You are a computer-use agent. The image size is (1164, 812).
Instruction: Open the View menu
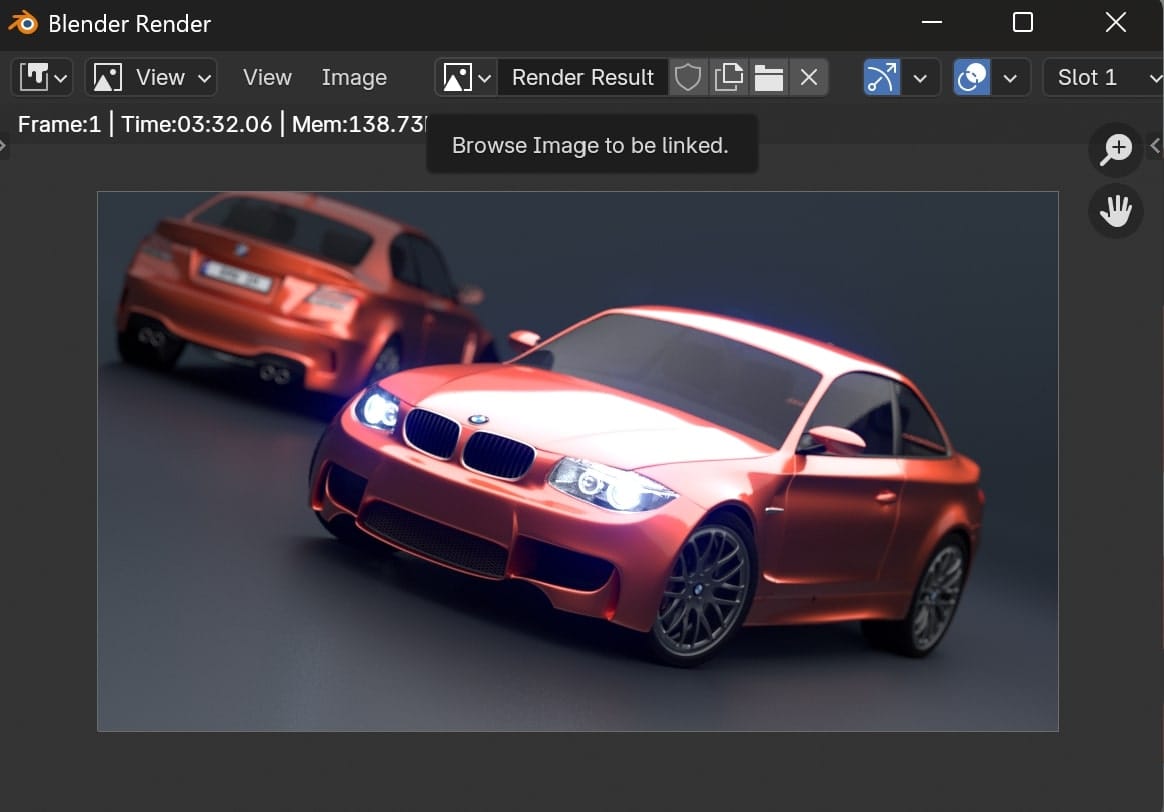267,77
